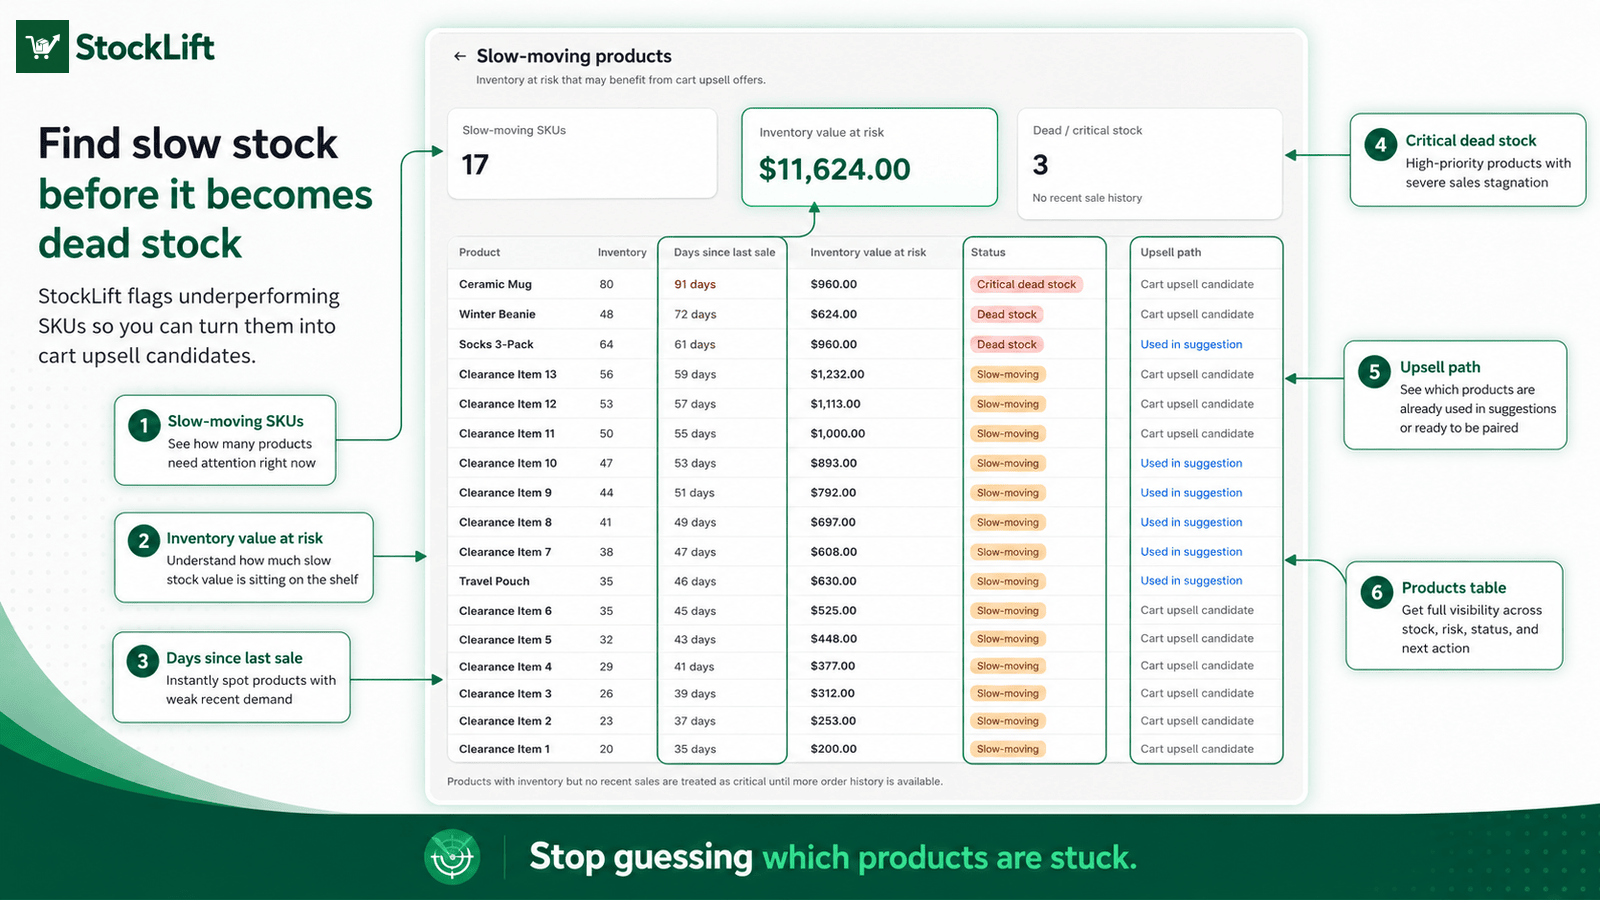Image resolution: width=1600 pixels, height=900 pixels.
Task: Click the '91 days' value for Ceramic Mug
Action: (x=695, y=284)
